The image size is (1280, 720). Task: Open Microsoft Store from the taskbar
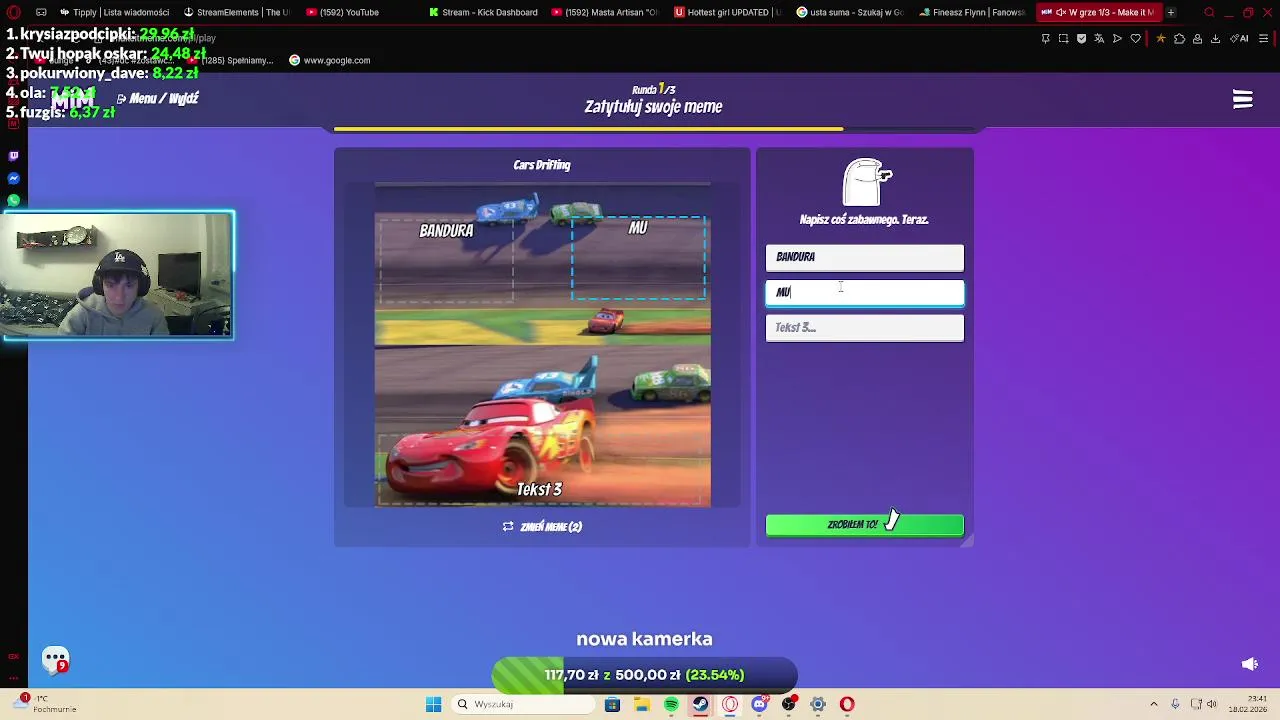(x=612, y=704)
